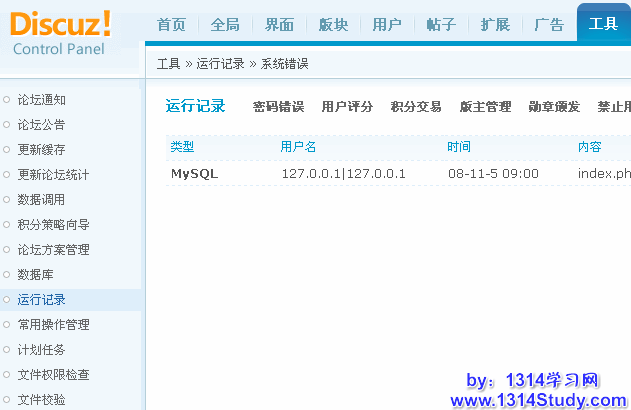631x410 pixels.
Task: Click 论坛公告 sidebar item
Action: 41,125
